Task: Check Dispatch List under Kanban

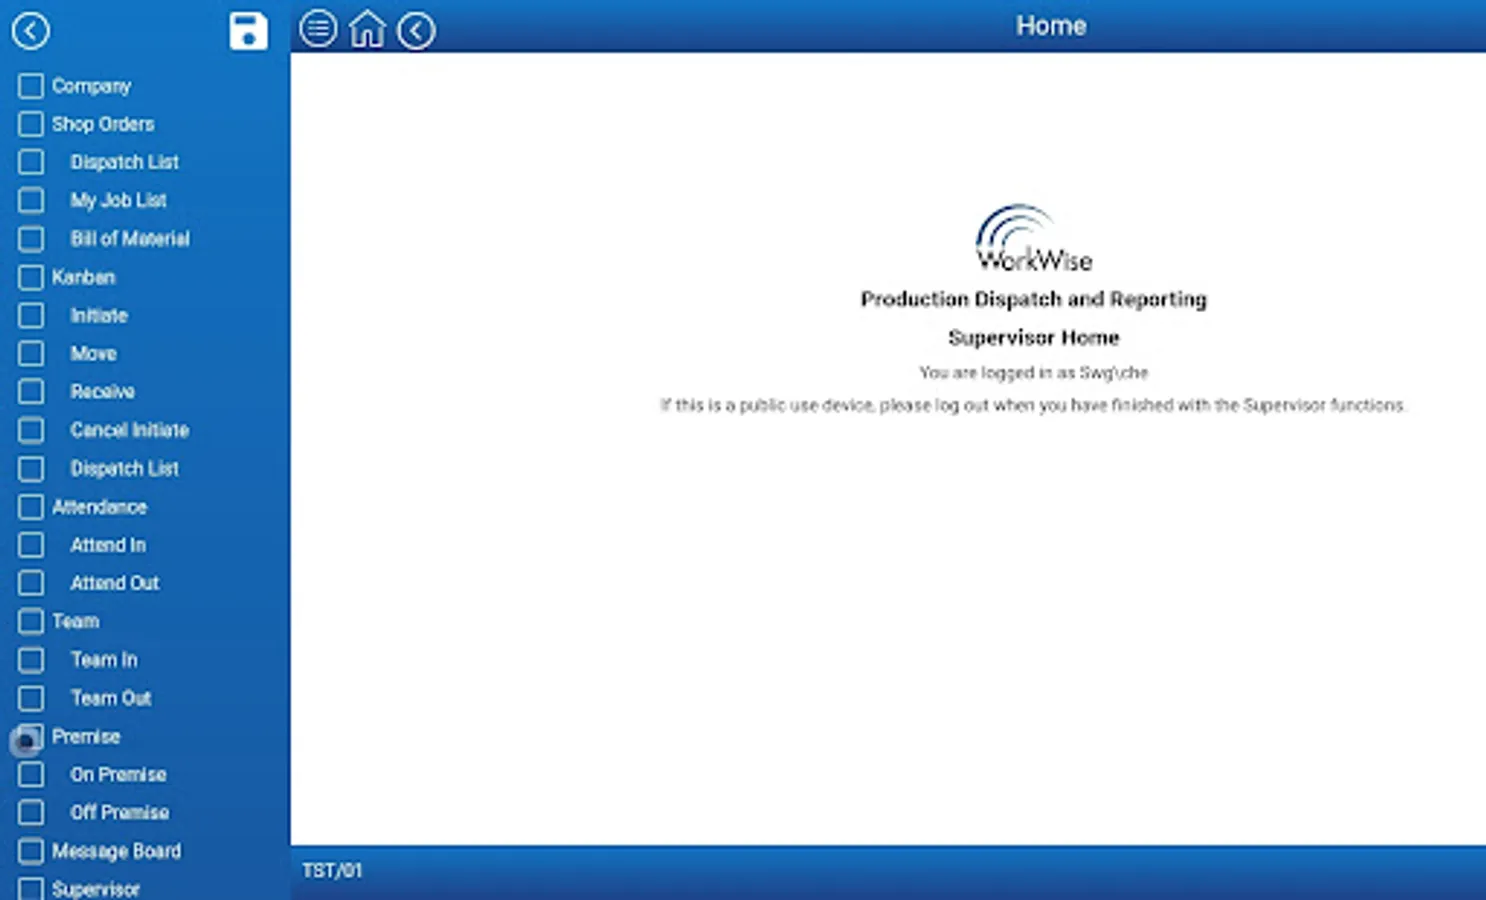Action: coord(31,468)
